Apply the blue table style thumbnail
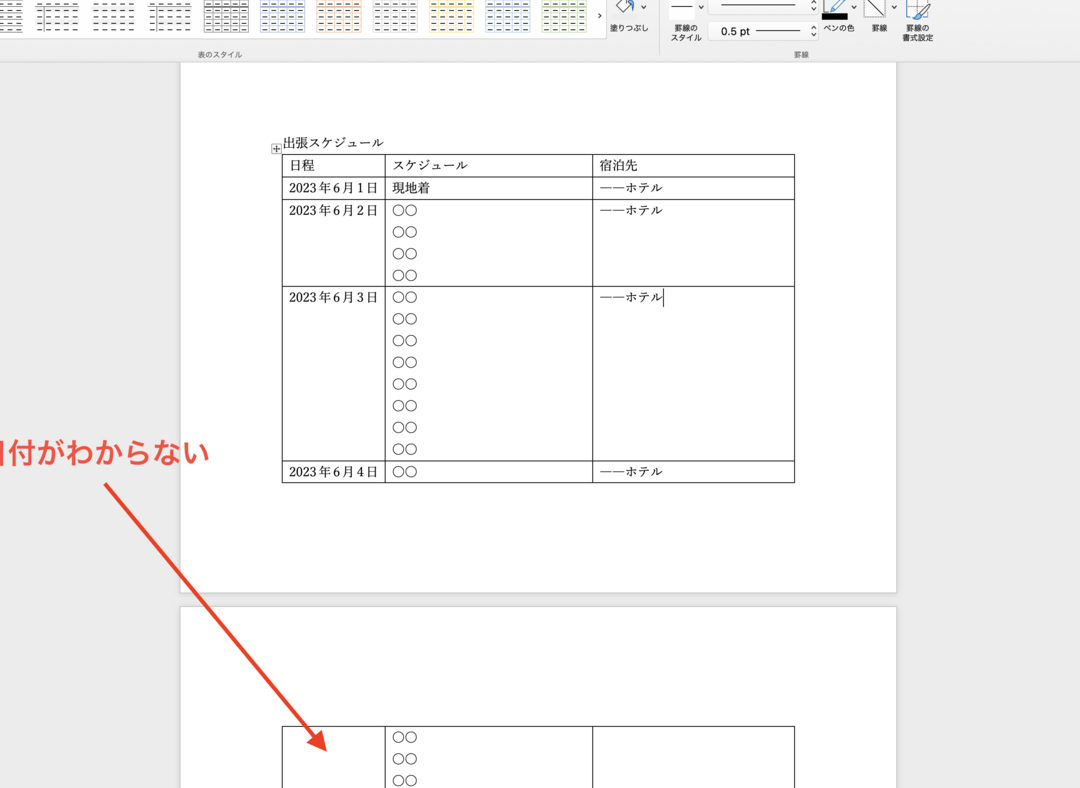 (282, 16)
